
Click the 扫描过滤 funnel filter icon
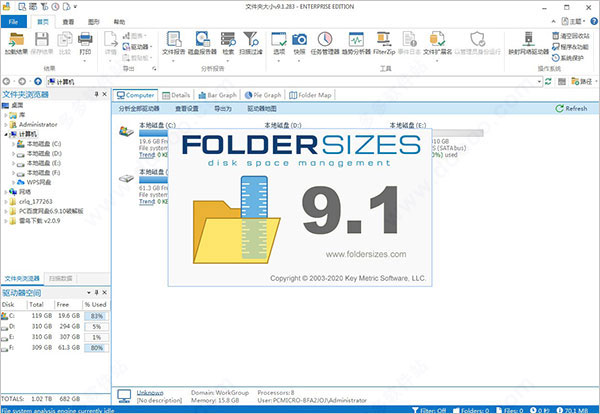click(251, 39)
